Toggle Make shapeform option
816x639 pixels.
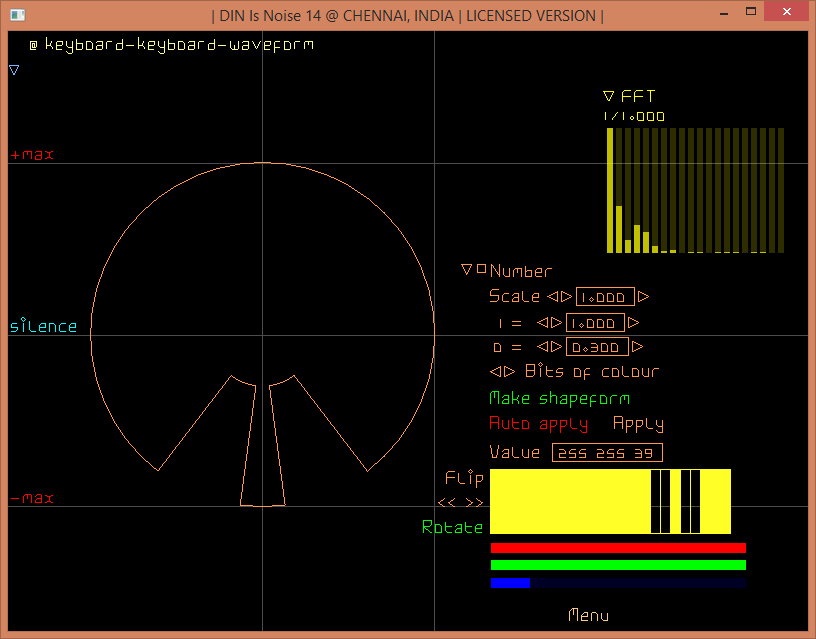tap(559, 398)
